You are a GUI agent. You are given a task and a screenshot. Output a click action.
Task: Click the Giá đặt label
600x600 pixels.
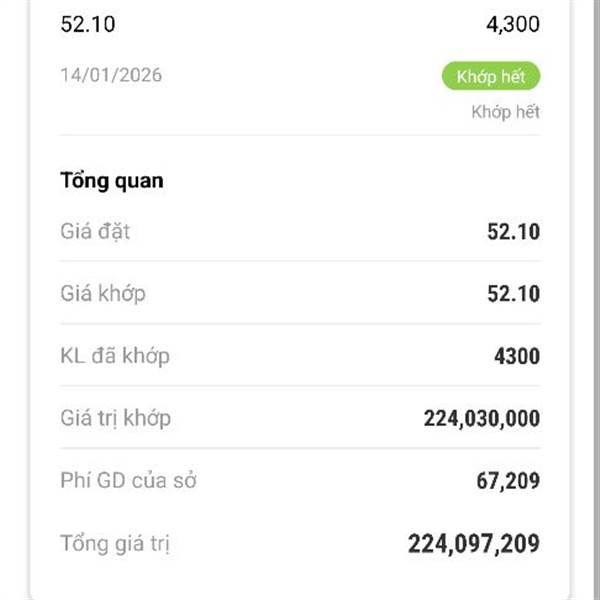[95, 232]
